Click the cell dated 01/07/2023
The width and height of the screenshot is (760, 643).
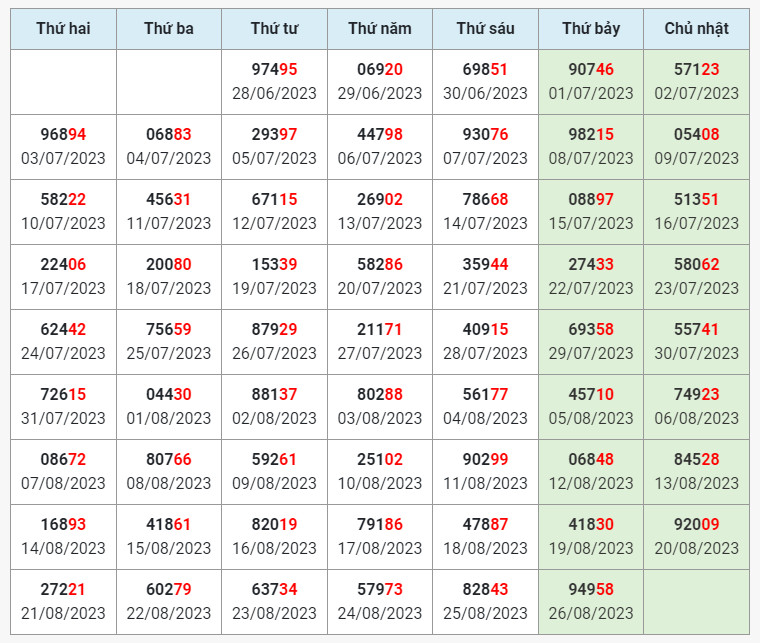[591, 82]
